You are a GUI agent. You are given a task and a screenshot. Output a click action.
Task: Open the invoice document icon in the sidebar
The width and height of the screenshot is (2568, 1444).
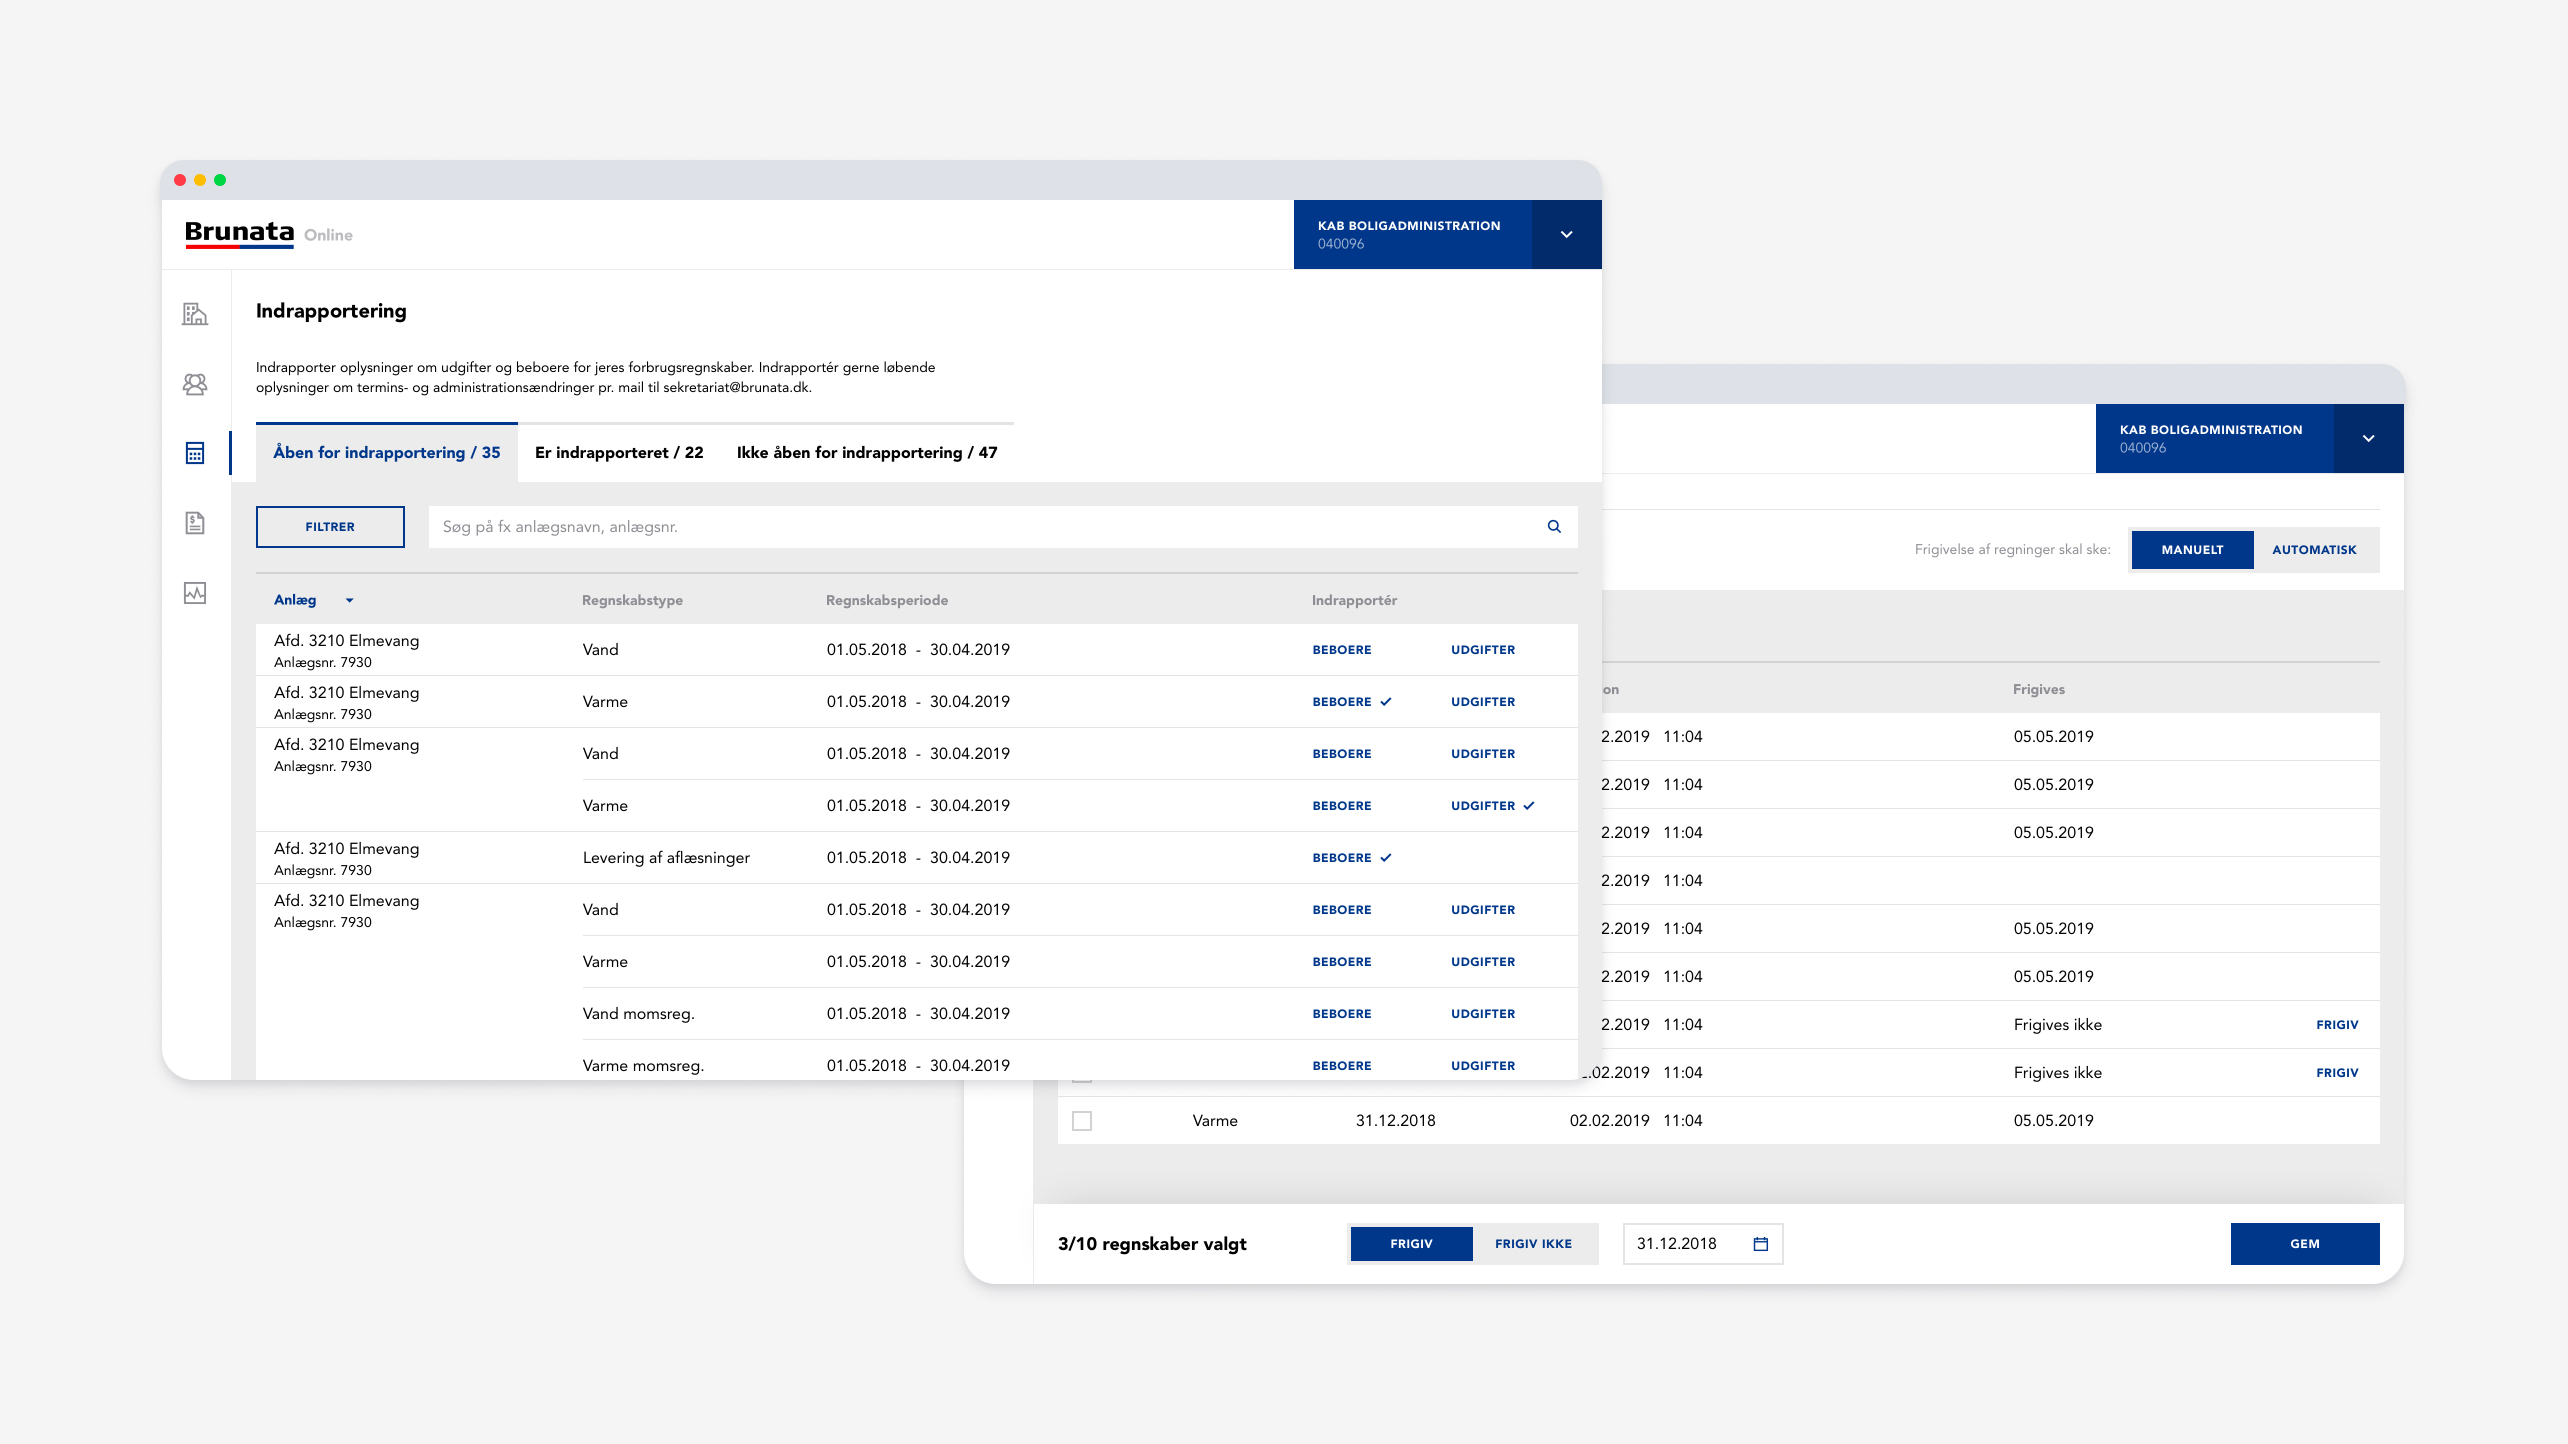click(195, 523)
